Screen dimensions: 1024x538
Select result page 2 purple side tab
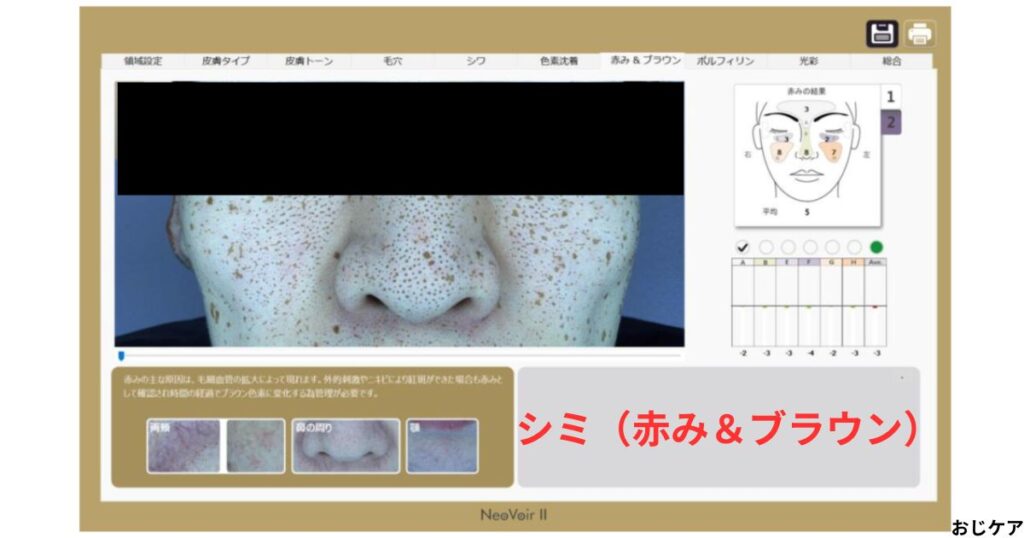(891, 122)
